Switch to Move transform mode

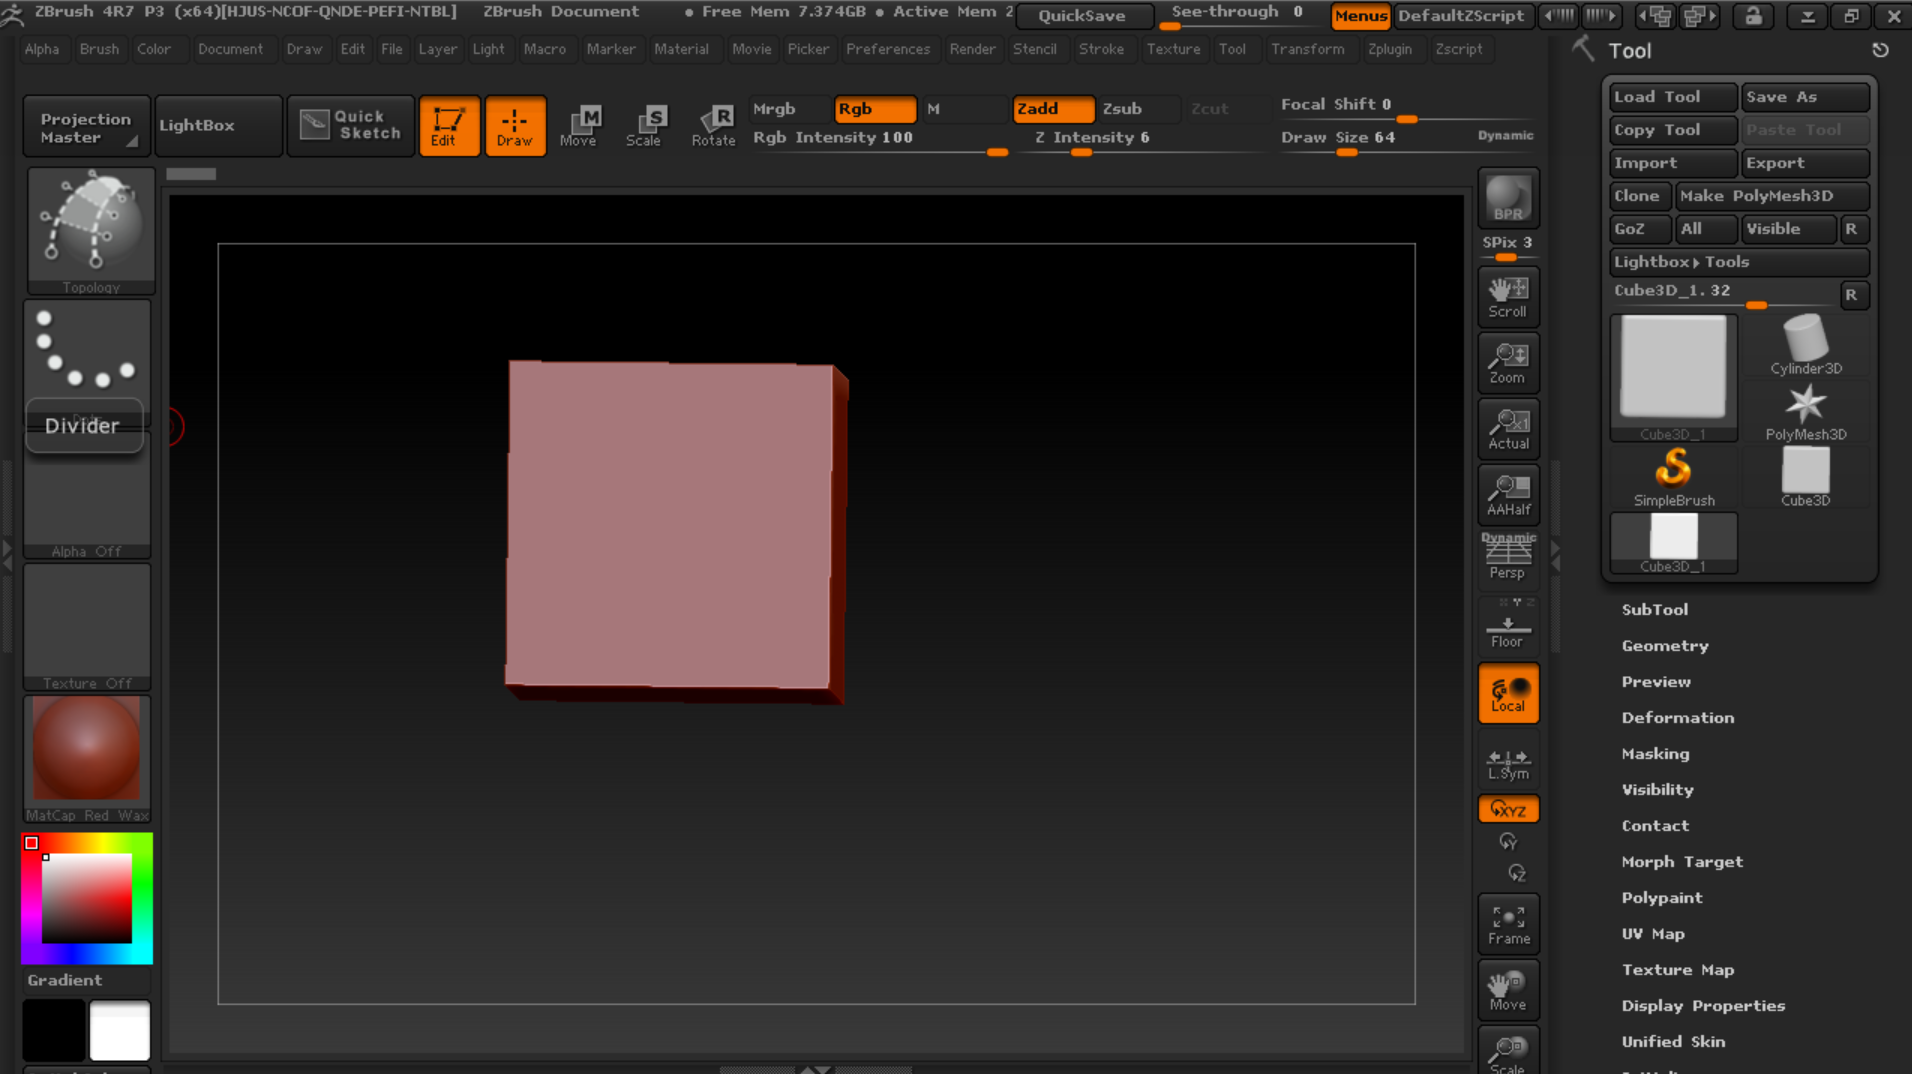[x=579, y=126]
